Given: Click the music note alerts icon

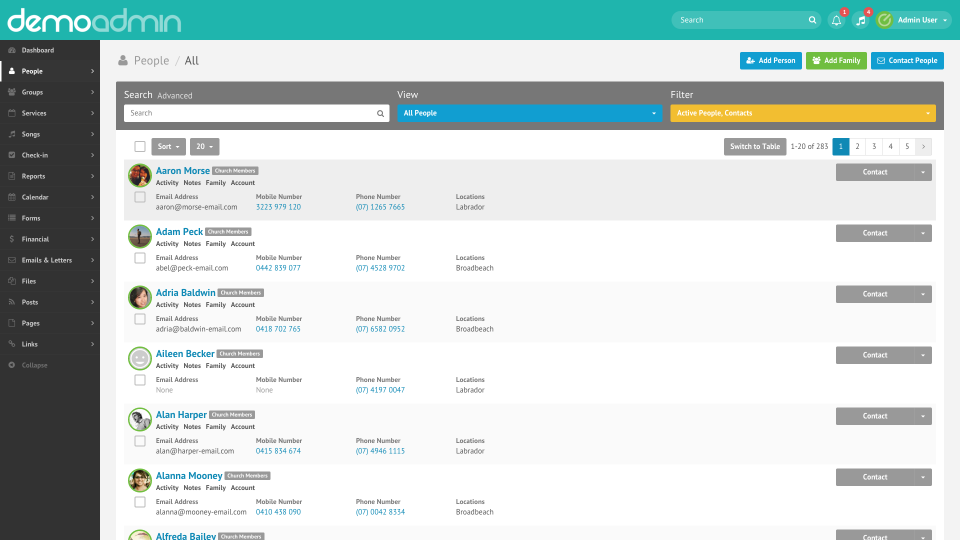Looking at the screenshot, I should click(860, 20).
